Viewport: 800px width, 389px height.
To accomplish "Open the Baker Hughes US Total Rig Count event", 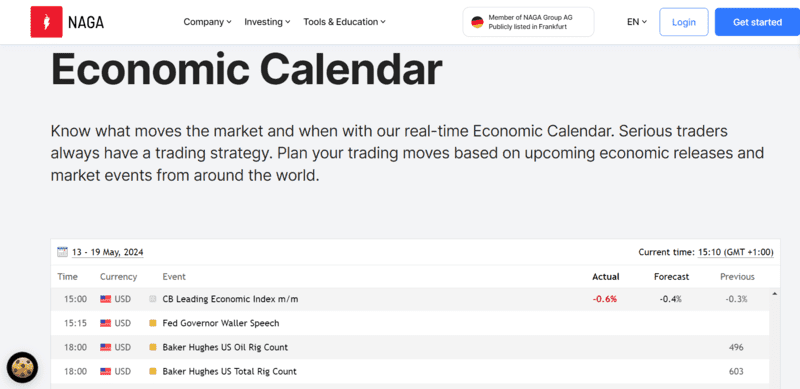I will click(x=229, y=372).
